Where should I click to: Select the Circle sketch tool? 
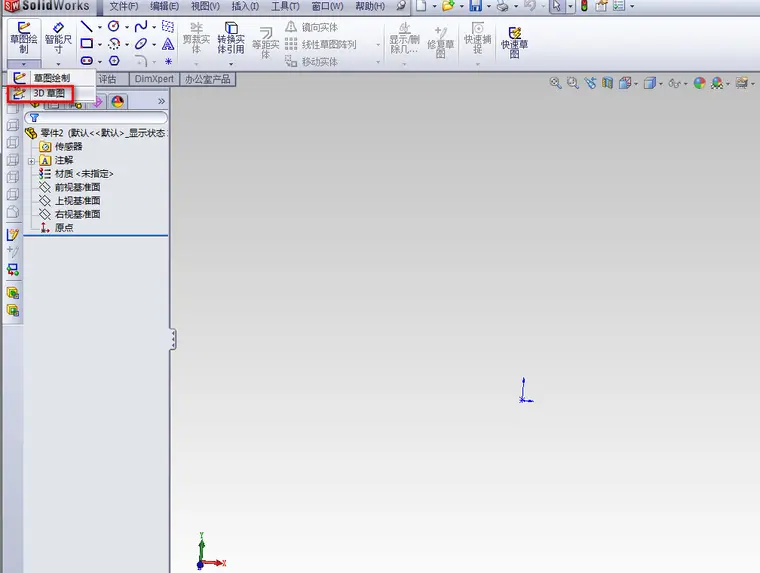[114, 26]
